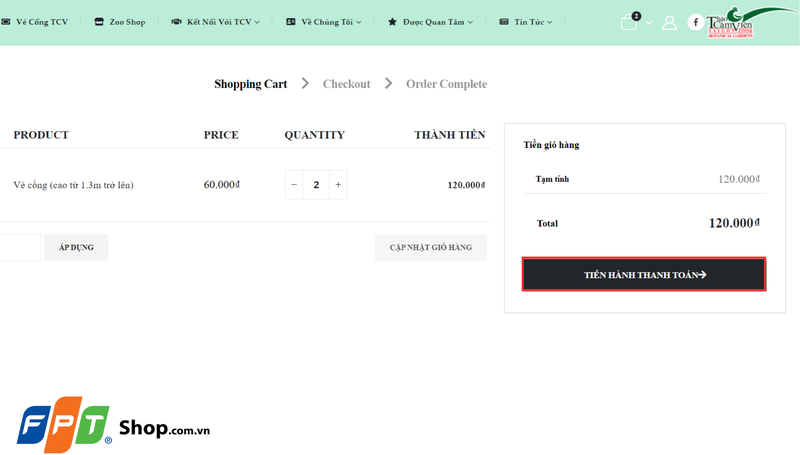Visit the Facebook page icon
800x455 pixels.
click(695, 22)
